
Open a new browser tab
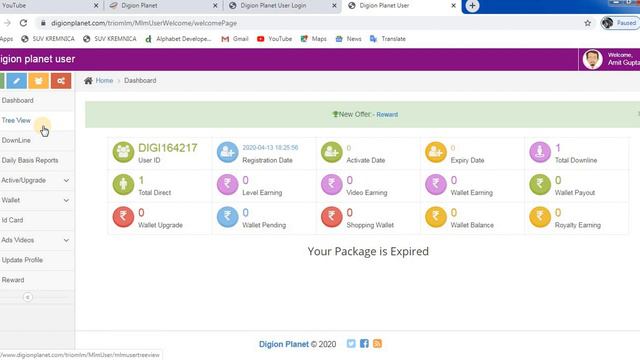pyautogui.click(x=472, y=6)
